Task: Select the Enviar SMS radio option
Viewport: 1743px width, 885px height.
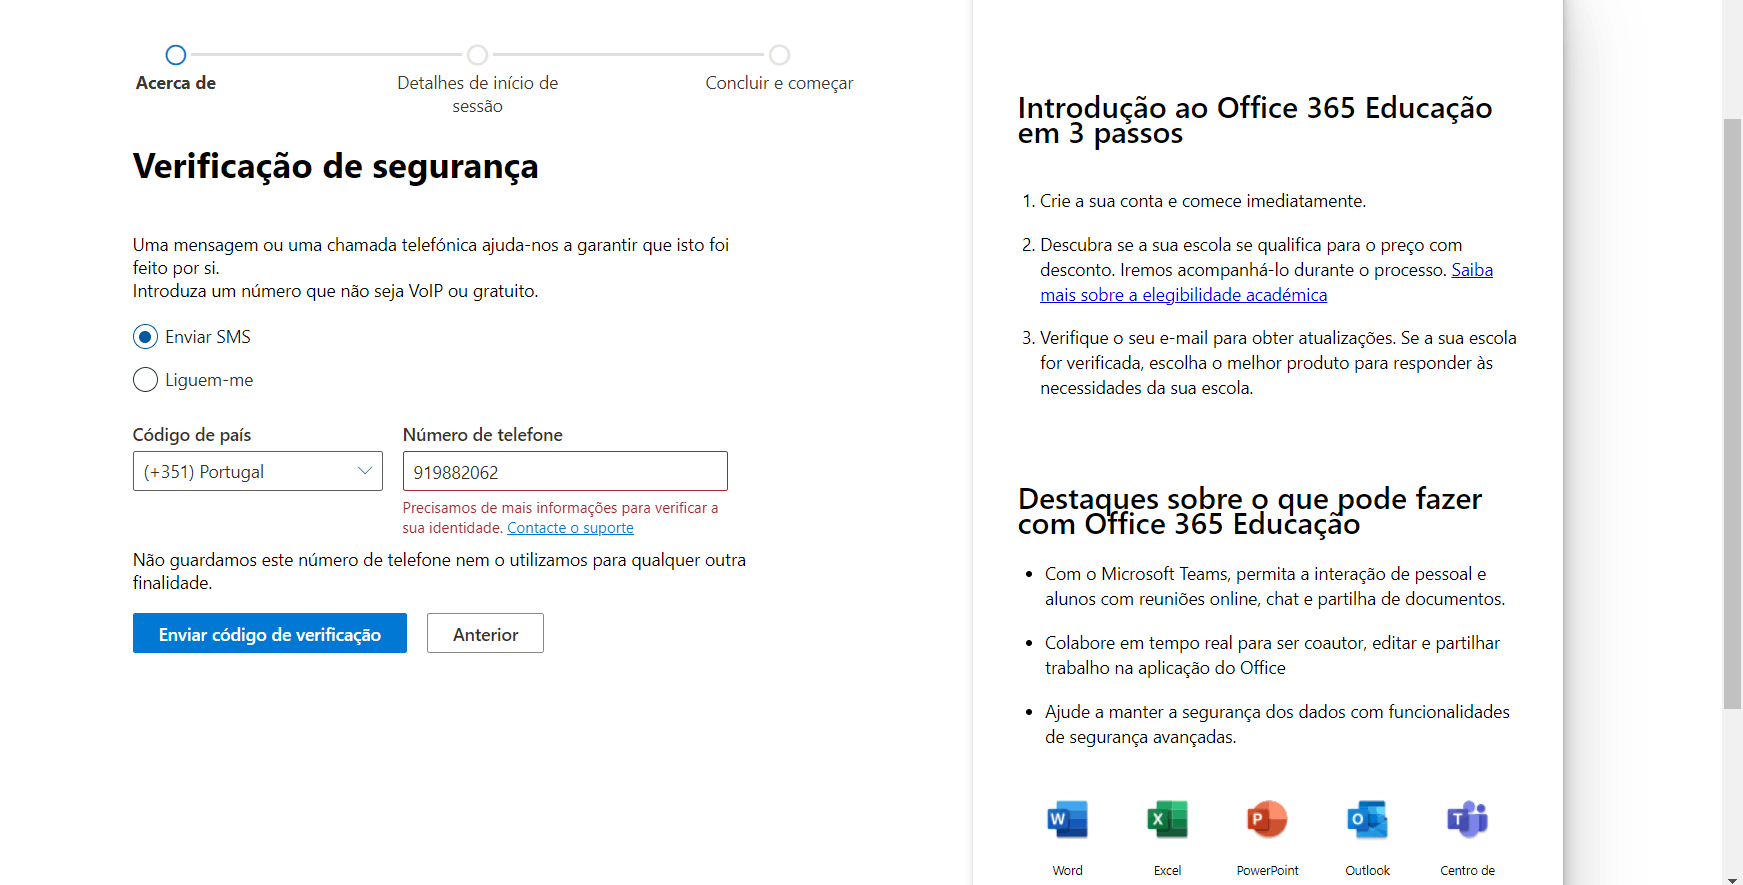Action: 145,337
